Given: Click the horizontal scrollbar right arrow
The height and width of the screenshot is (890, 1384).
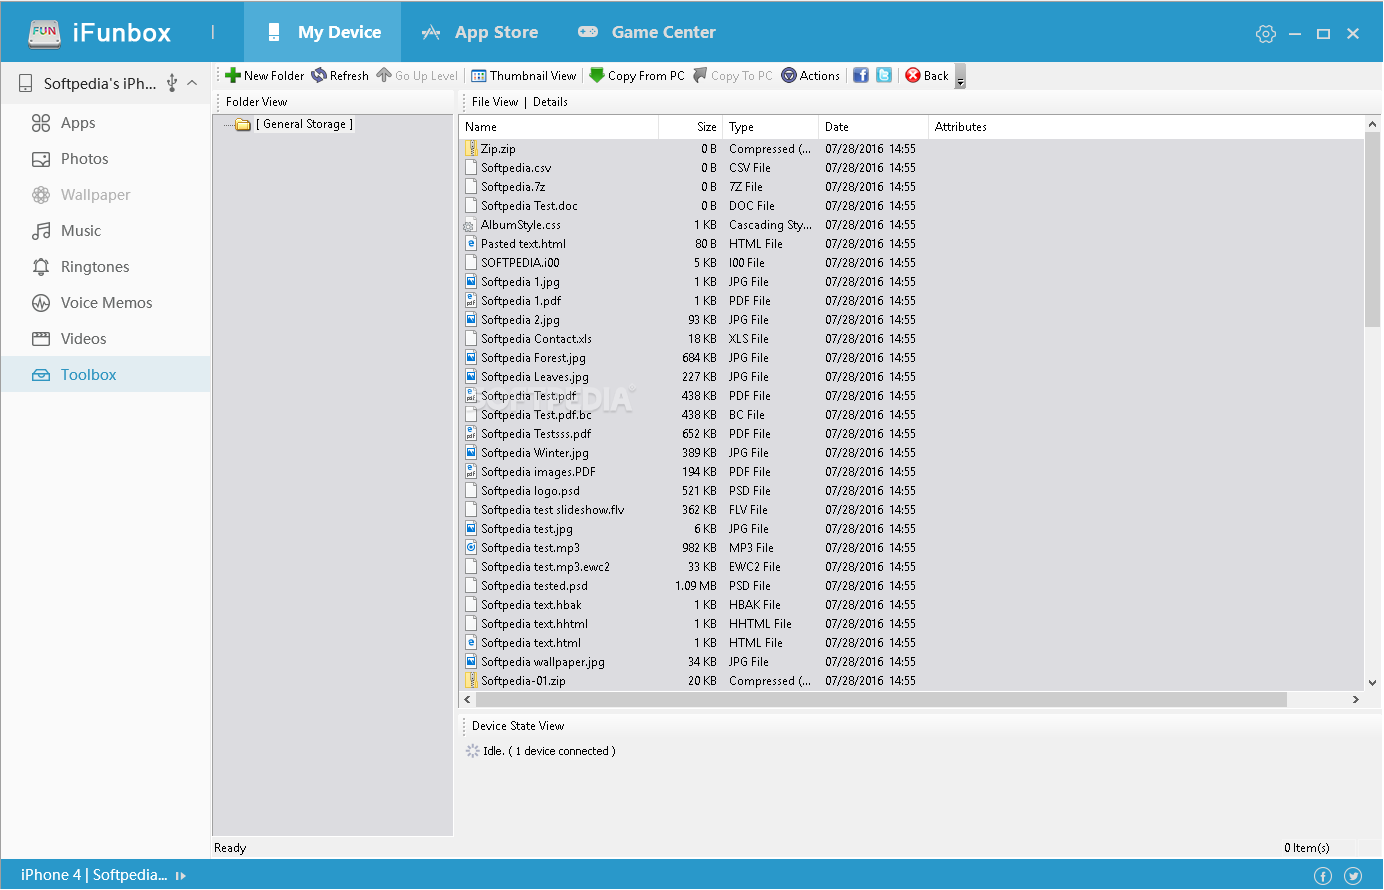Looking at the screenshot, I should (1356, 700).
